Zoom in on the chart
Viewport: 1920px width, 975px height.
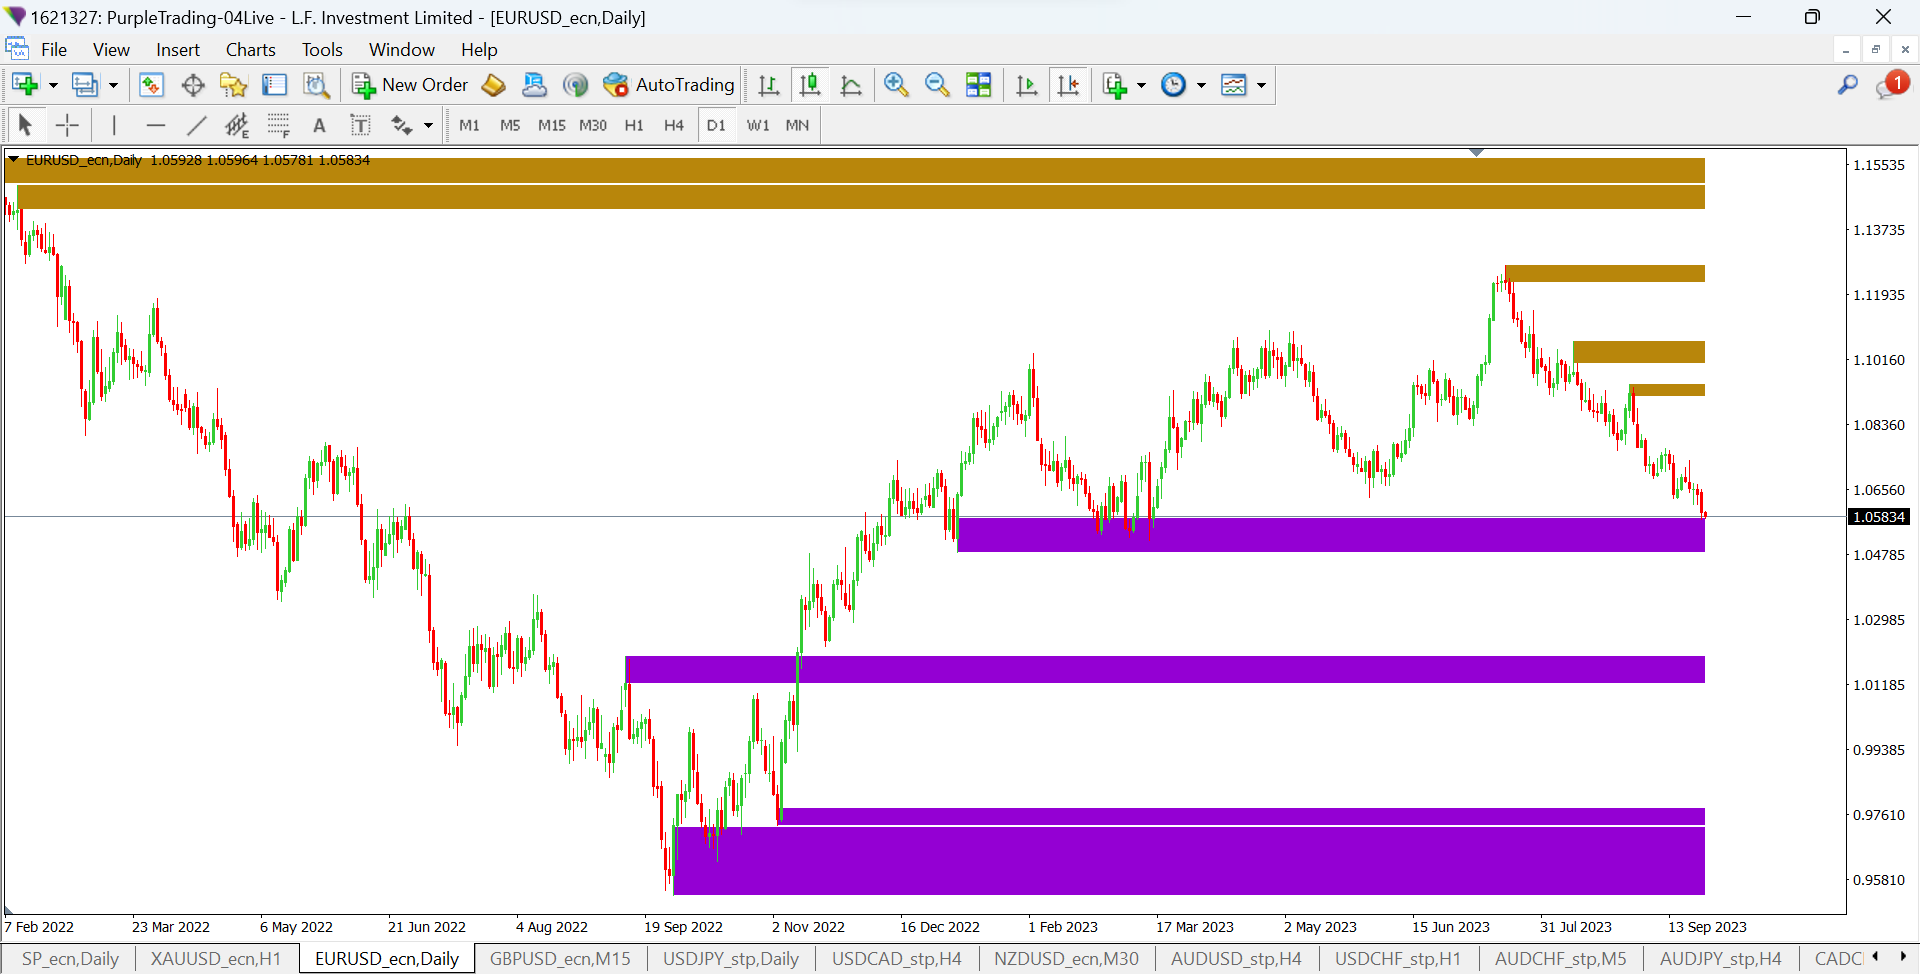896,86
